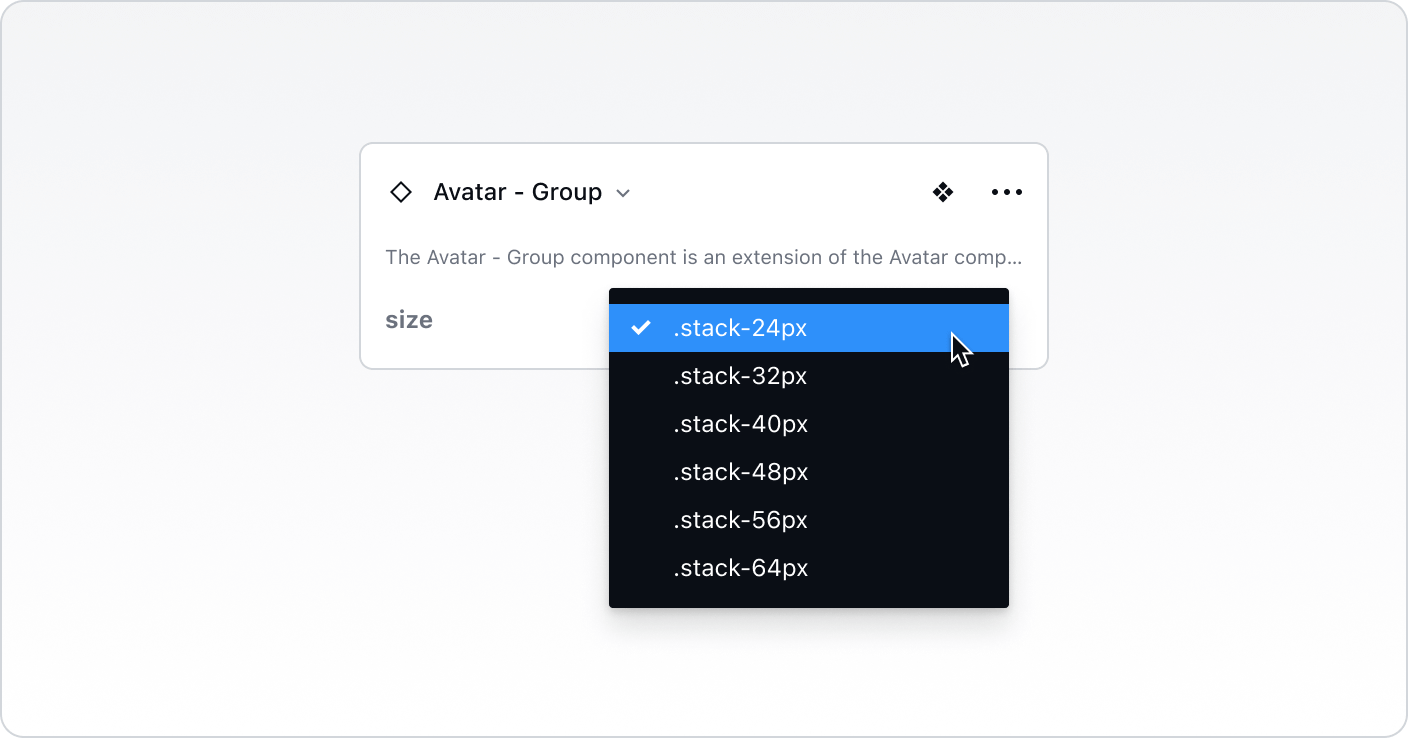The image size is (1408, 738).
Task: Click the four-diamond main component icon
Action: 942,192
